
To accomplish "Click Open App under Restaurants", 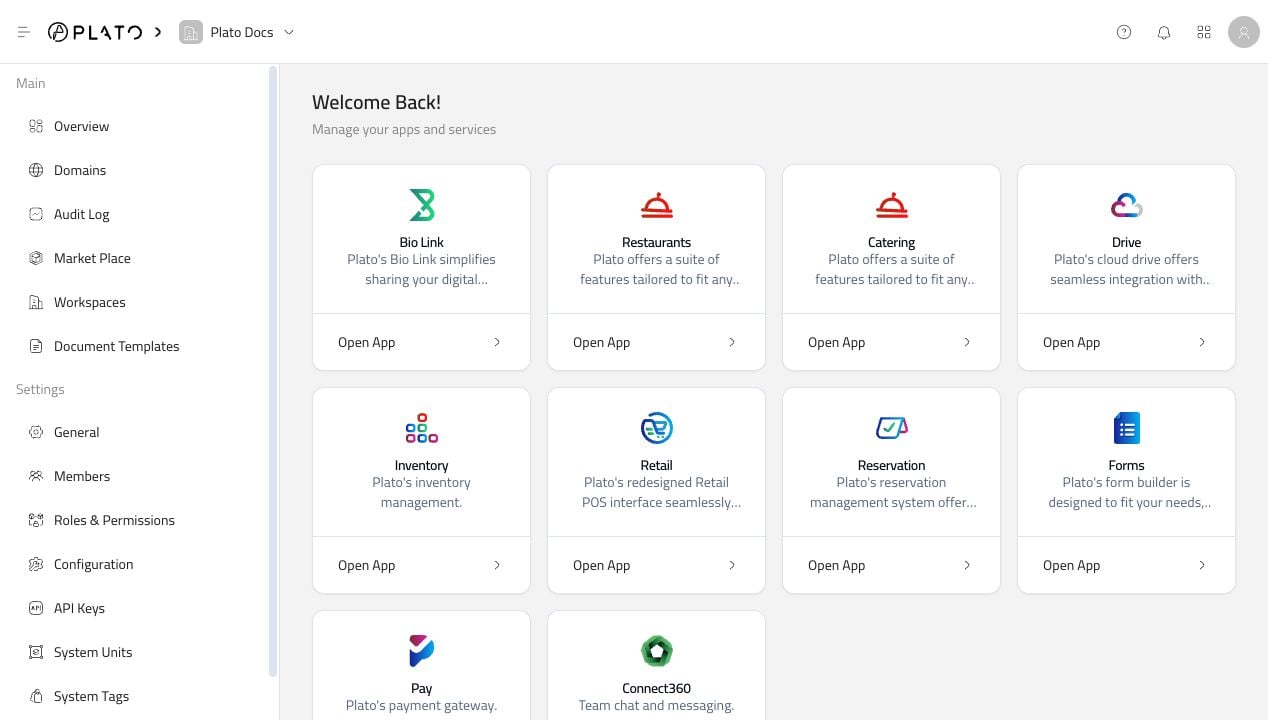I will (602, 342).
